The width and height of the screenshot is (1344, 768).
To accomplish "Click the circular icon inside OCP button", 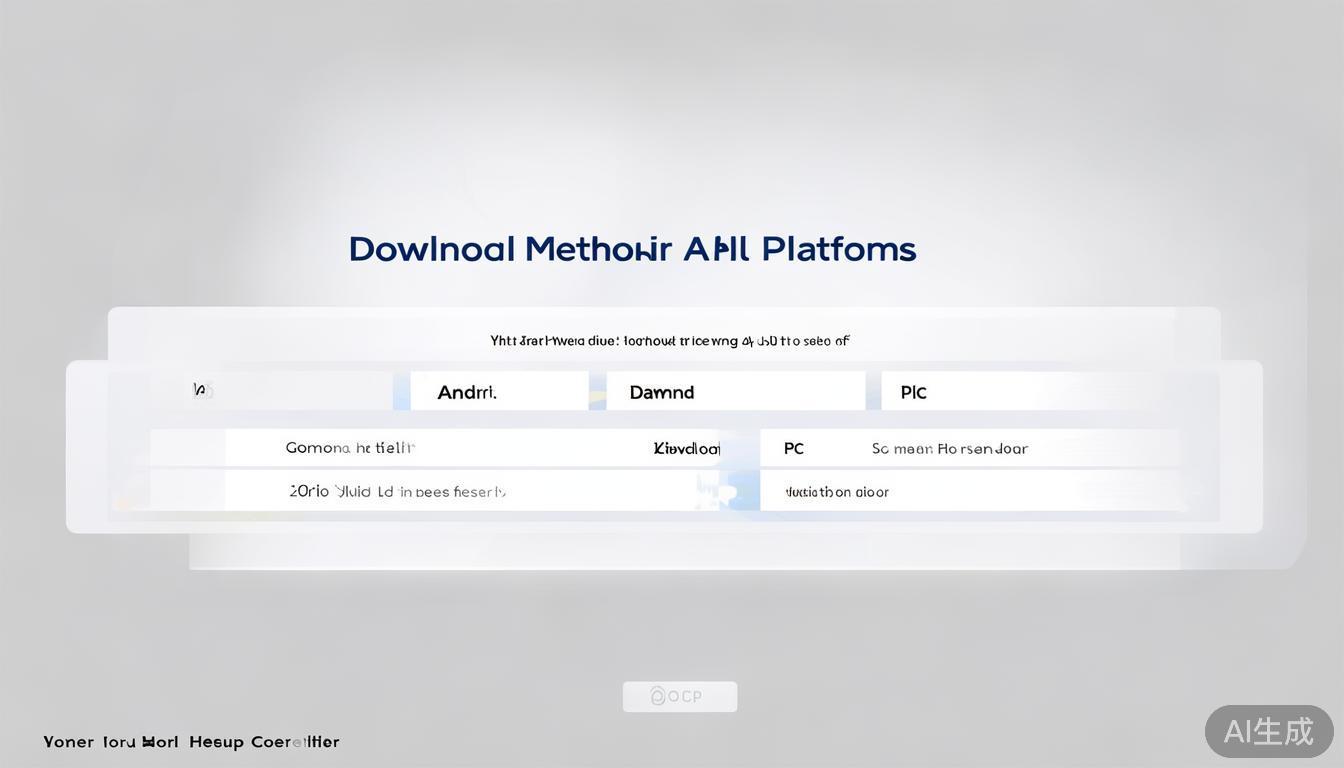I will click(x=658, y=696).
